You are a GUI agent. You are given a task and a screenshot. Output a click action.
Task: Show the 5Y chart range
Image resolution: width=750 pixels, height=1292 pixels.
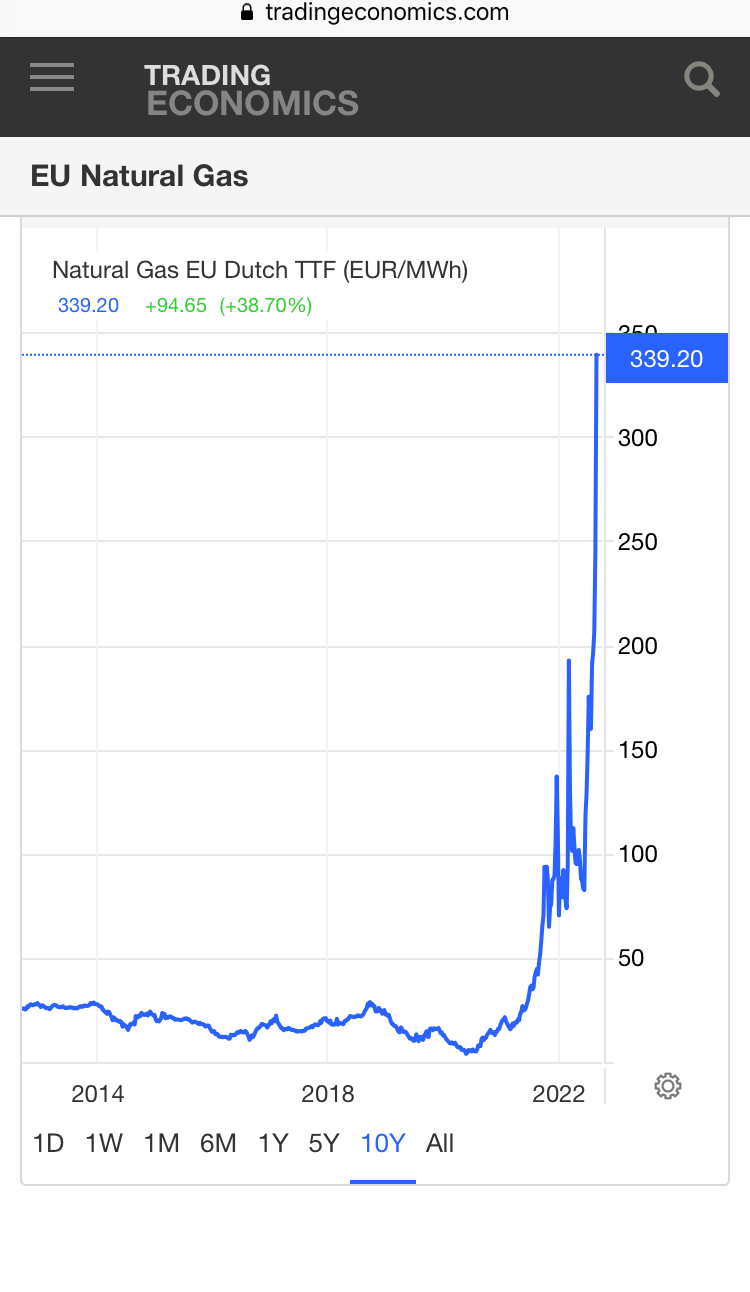click(x=324, y=1143)
